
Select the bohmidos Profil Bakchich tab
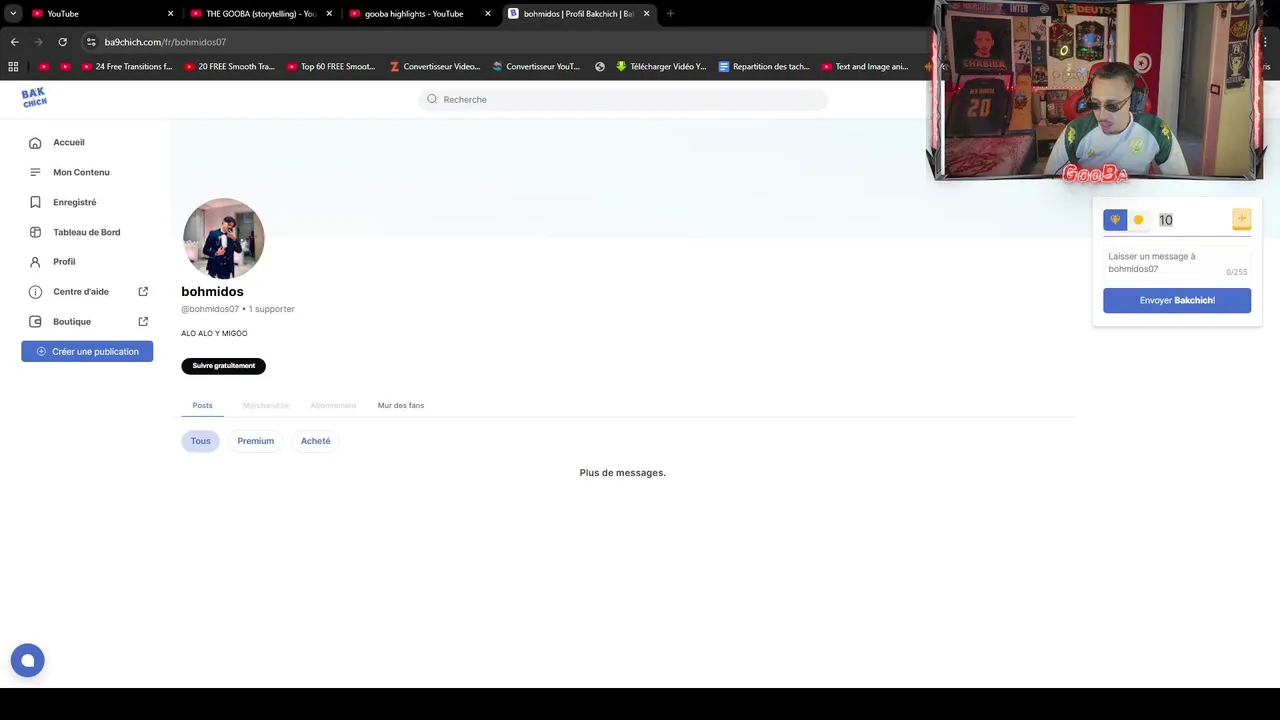tap(578, 14)
